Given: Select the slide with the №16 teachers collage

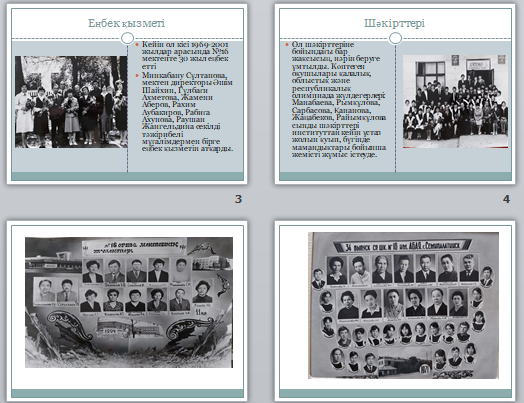Looking at the screenshot, I should (x=127, y=311).
